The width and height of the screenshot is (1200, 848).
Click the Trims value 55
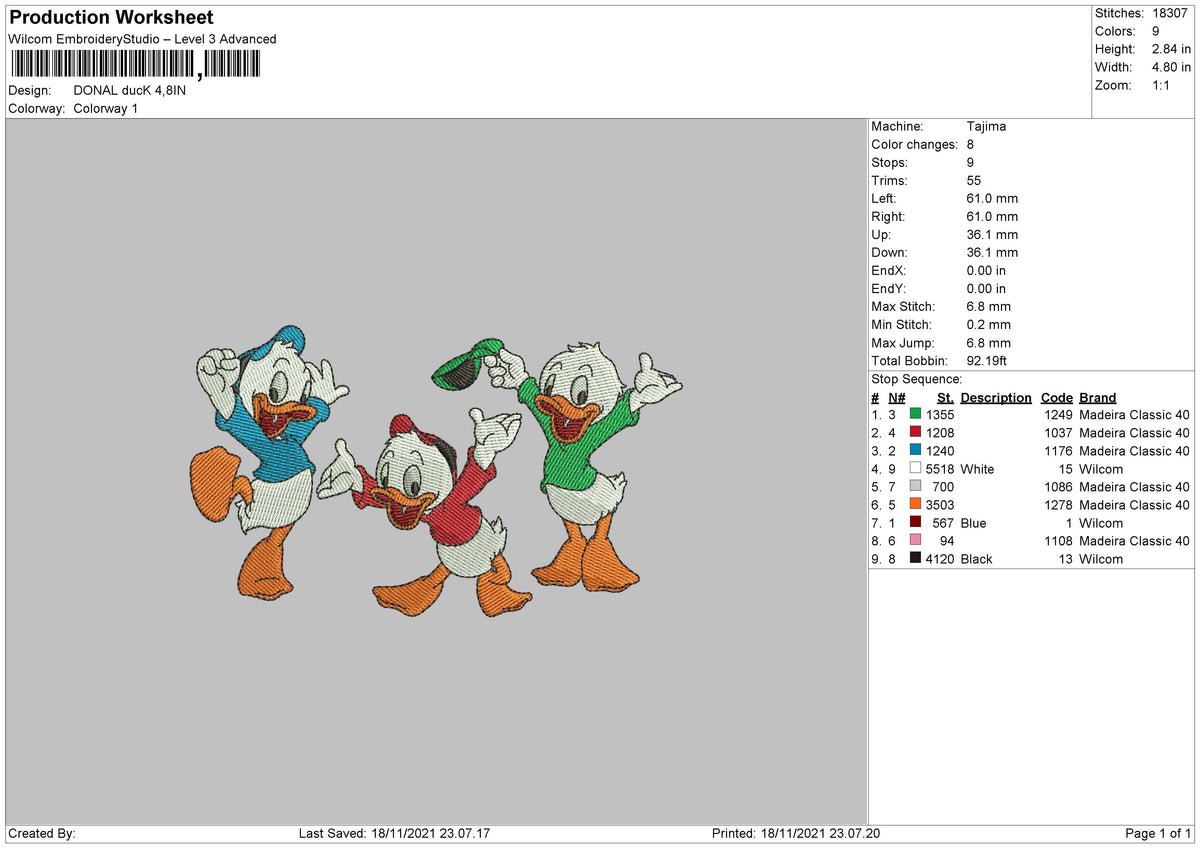click(x=975, y=180)
